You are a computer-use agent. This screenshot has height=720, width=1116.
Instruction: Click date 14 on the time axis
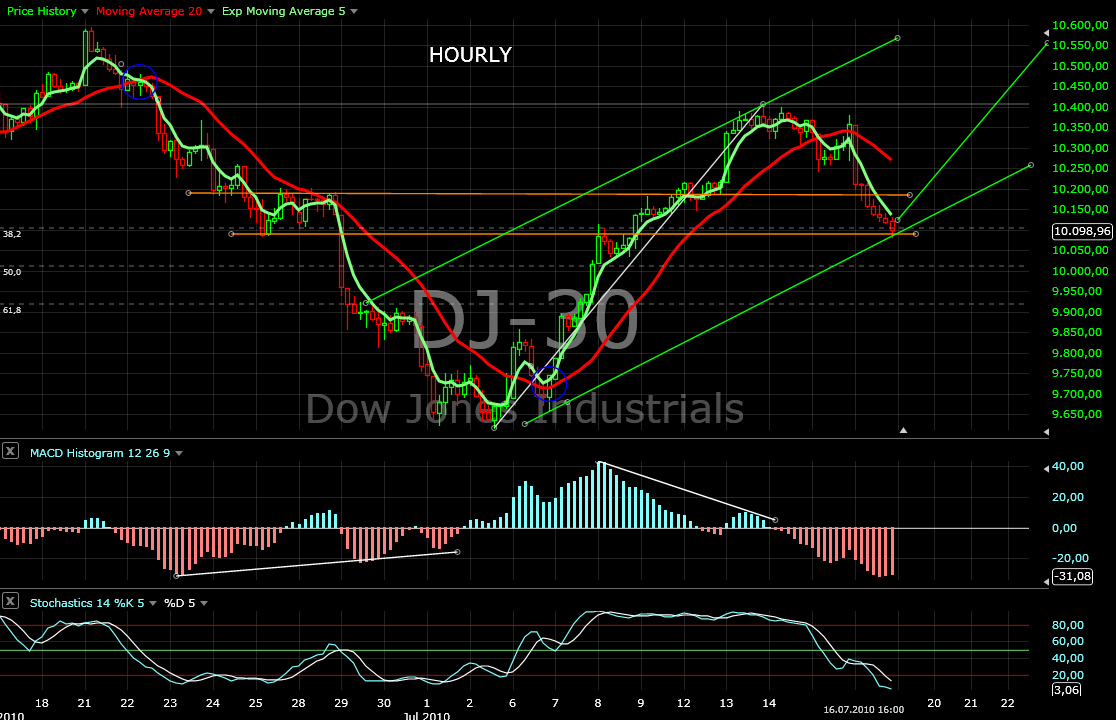(769, 703)
